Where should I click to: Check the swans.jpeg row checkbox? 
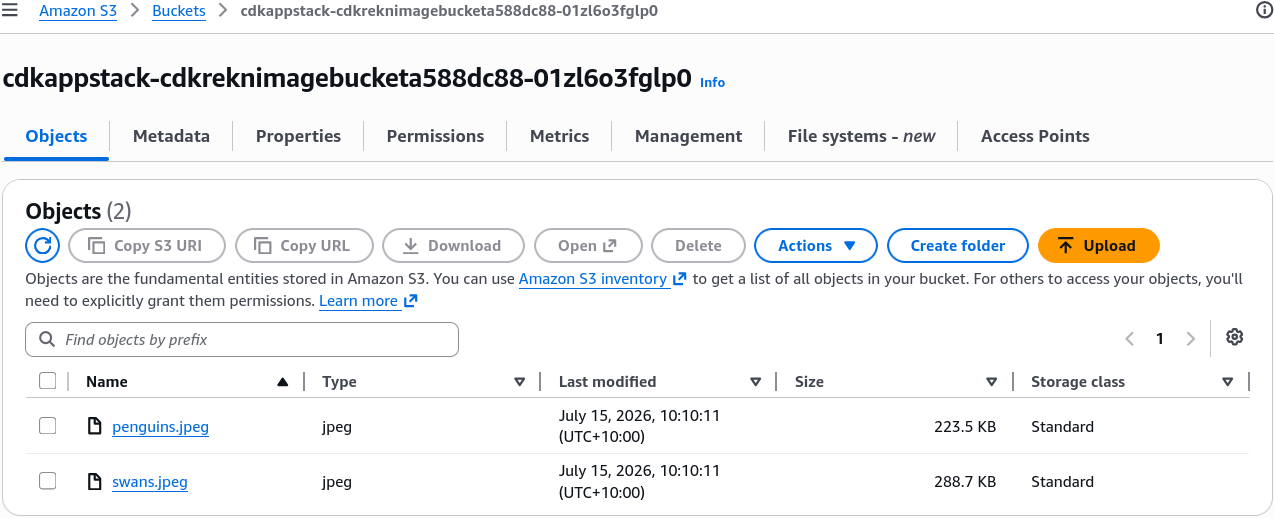coord(47,481)
